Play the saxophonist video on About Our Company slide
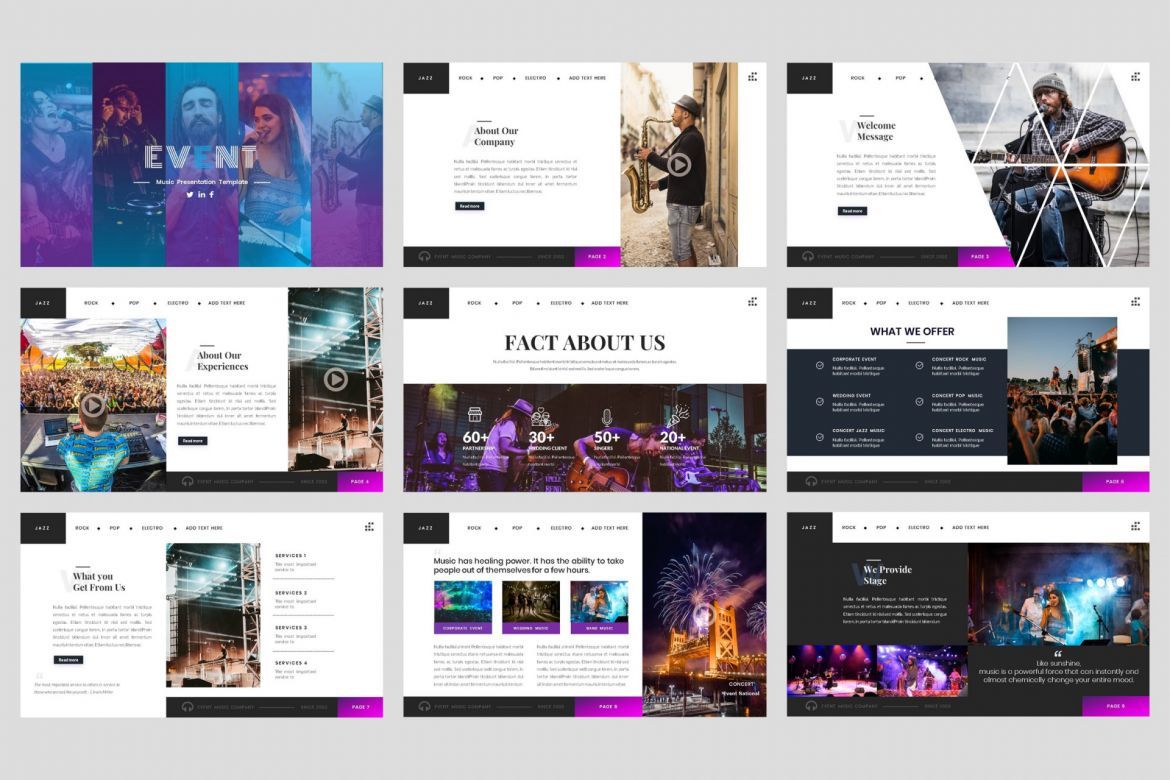Image resolution: width=1170 pixels, height=780 pixels. [678, 164]
